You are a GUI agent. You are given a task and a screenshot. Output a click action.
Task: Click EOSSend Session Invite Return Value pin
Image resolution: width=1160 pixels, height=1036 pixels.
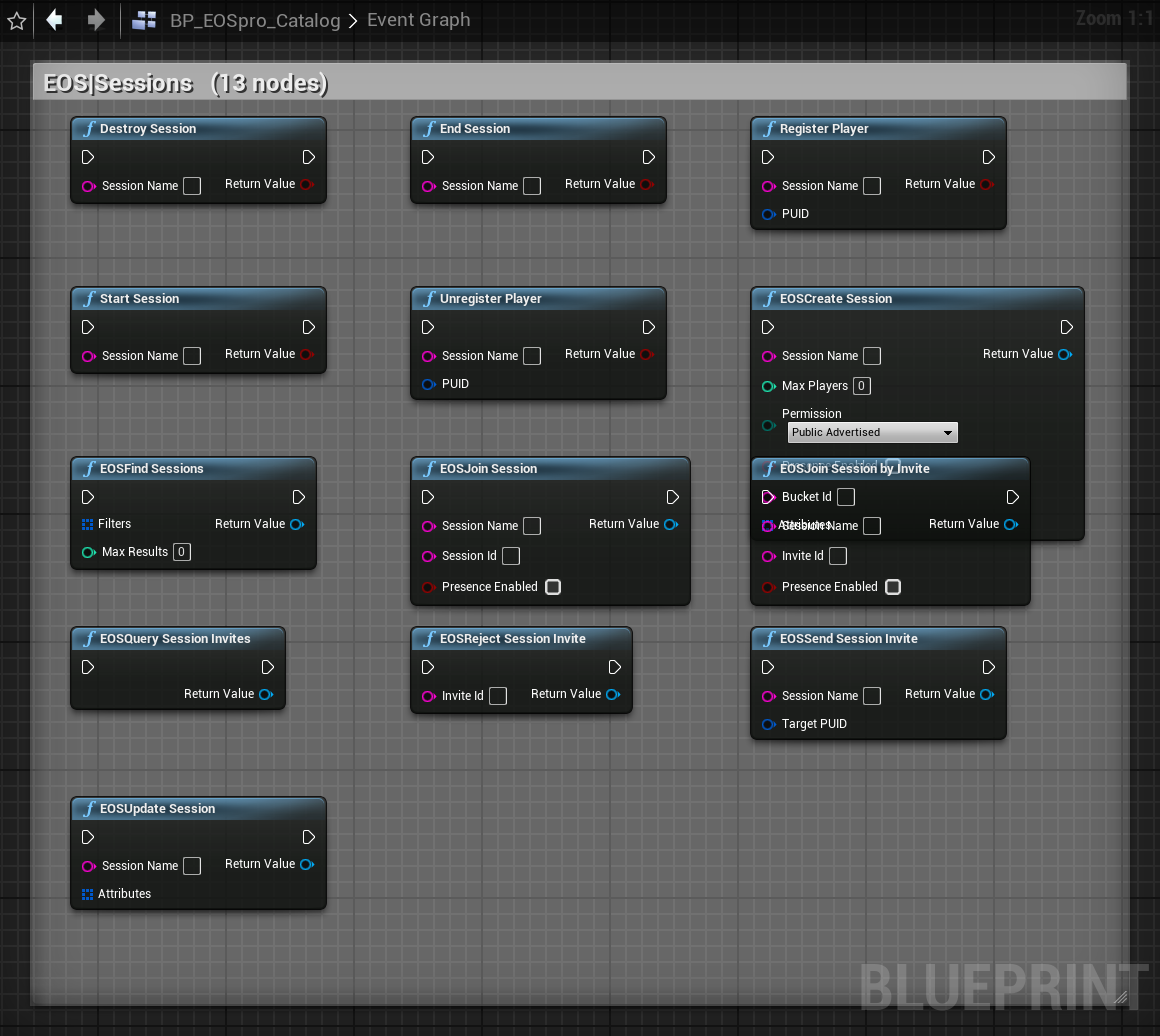tap(987, 694)
